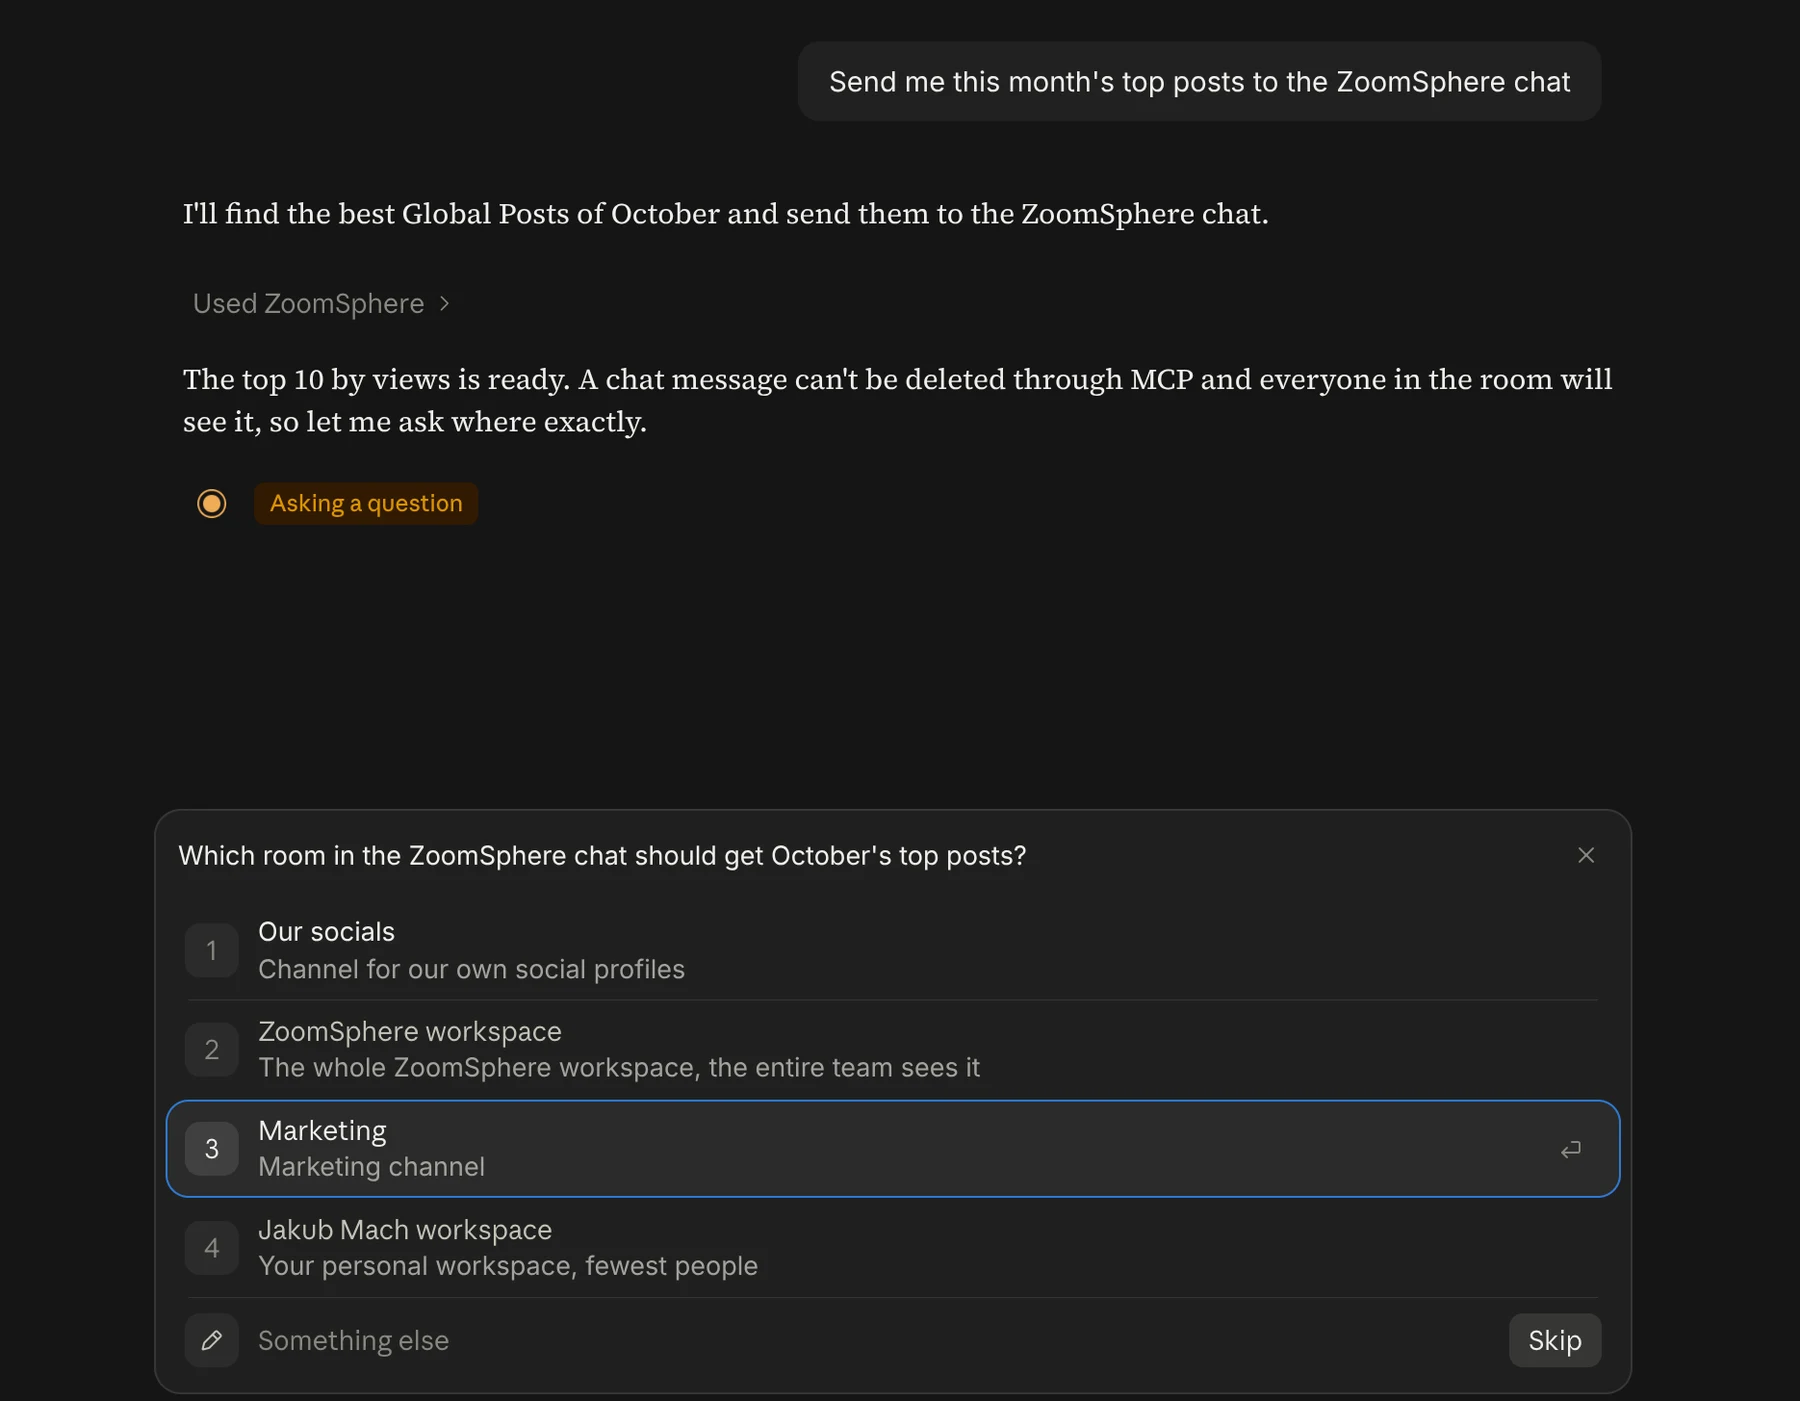The height and width of the screenshot is (1401, 1800).
Task: Click number 1 badge for Our socials
Action: click(211, 950)
